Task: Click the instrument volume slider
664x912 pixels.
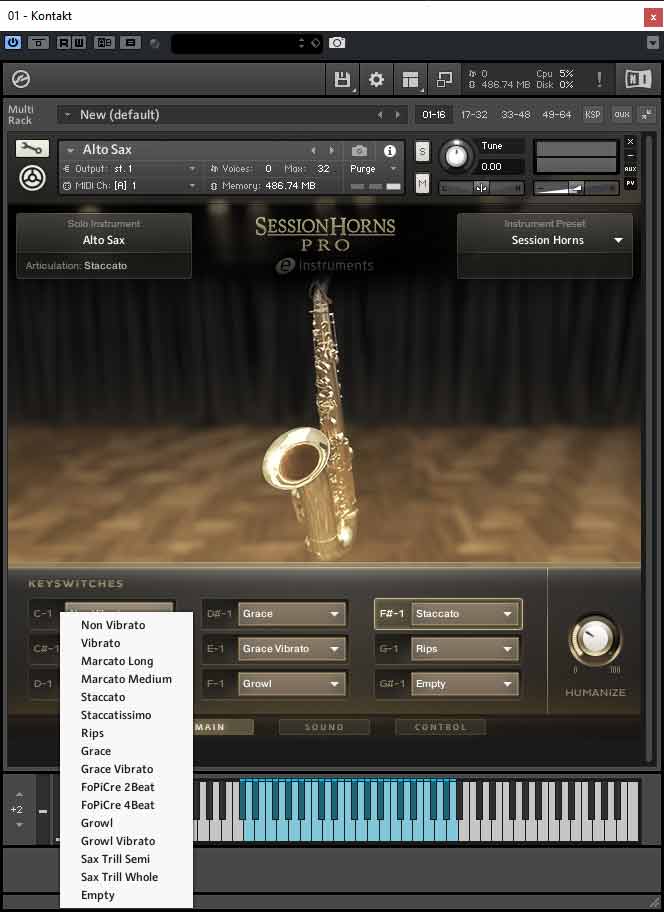Action: pyautogui.click(x=576, y=187)
